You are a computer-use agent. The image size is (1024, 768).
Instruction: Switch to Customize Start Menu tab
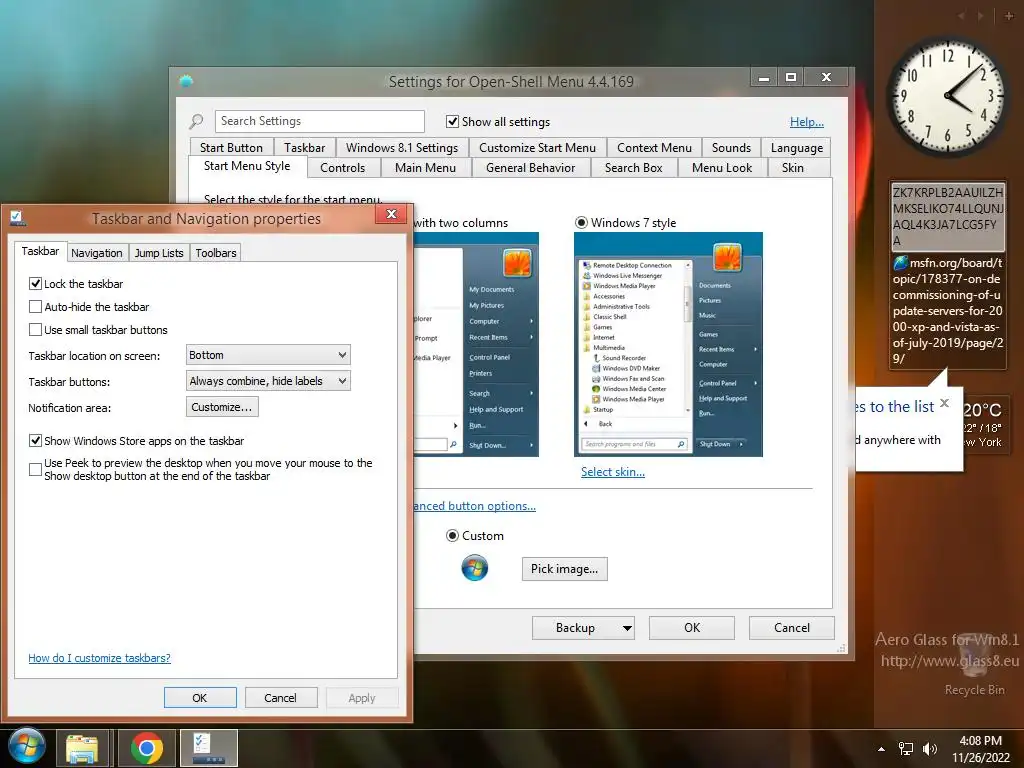point(537,148)
